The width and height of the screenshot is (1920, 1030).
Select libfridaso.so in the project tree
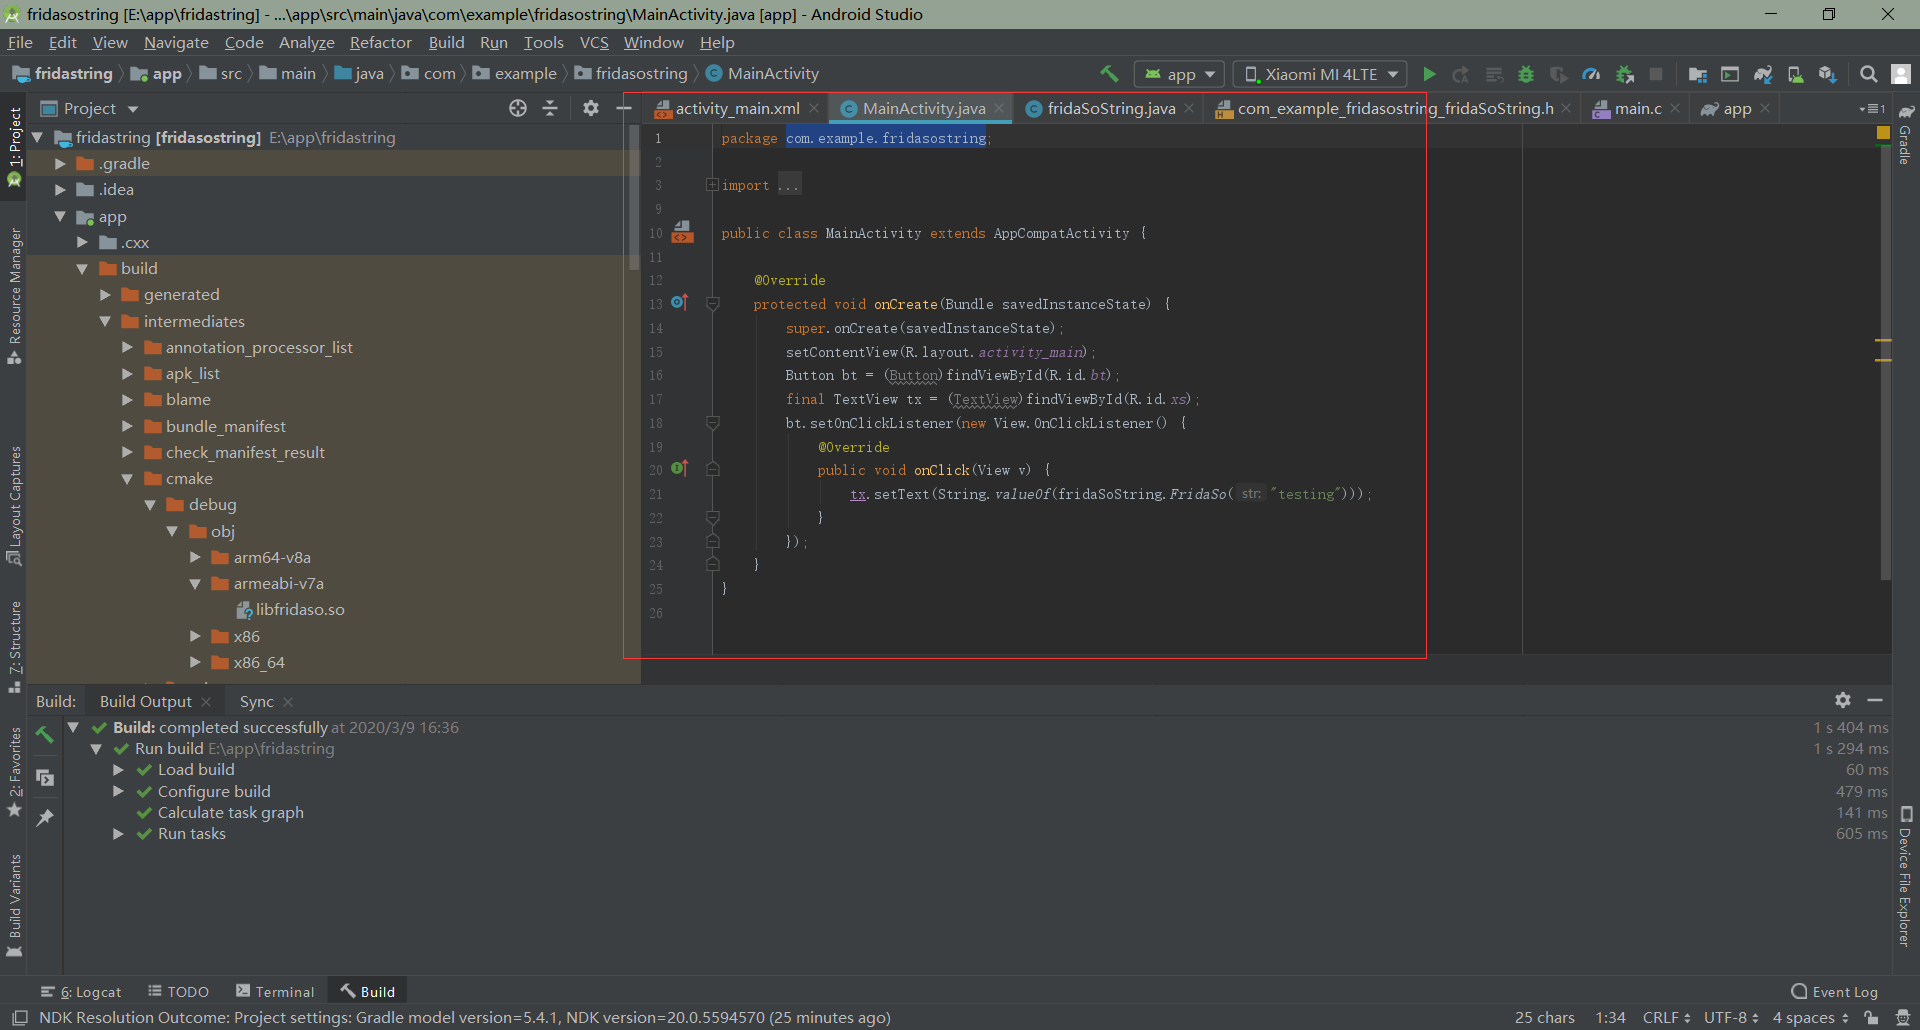pyautogui.click(x=299, y=609)
